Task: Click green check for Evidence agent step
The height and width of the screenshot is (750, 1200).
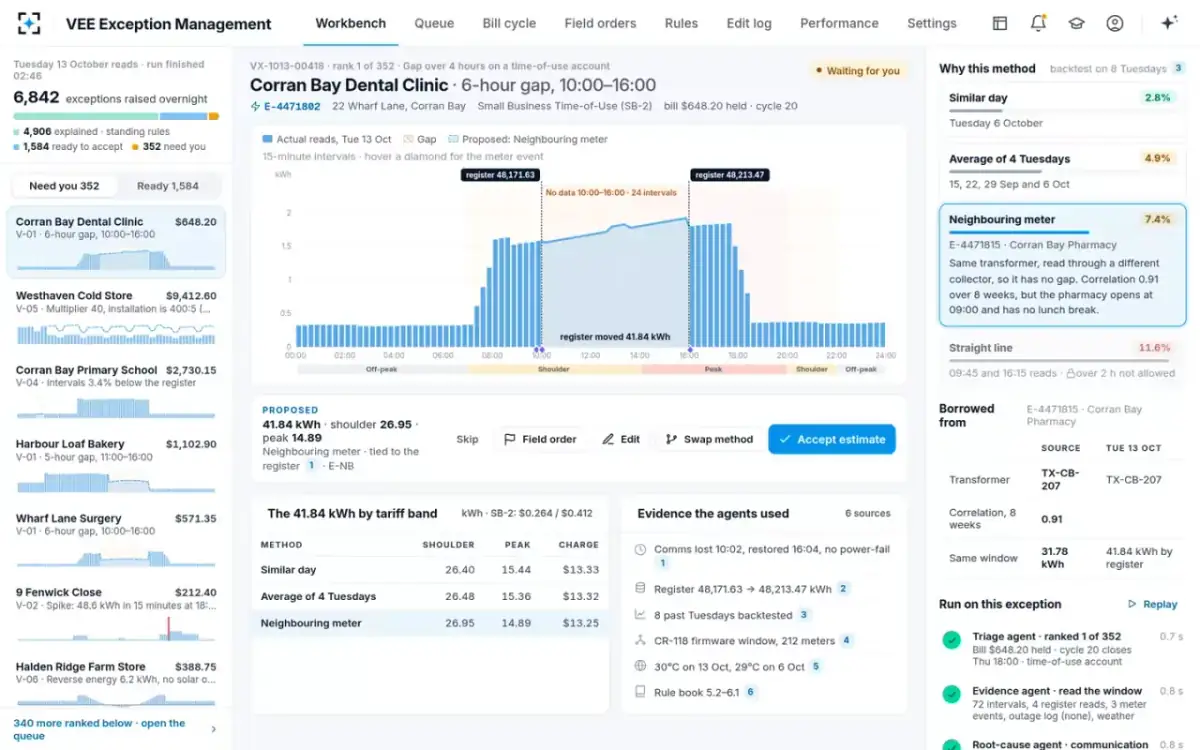Action: [x=951, y=694]
